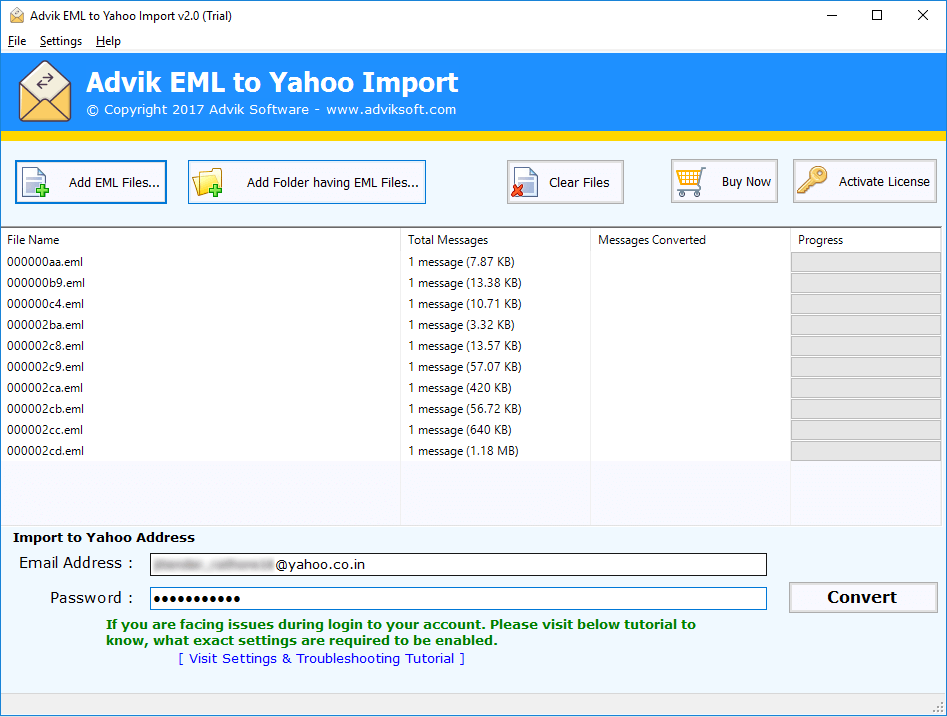Screen dimensions: 947x717
Task: Click the www.adviksoft.com text in banner
Action: tap(391, 110)
